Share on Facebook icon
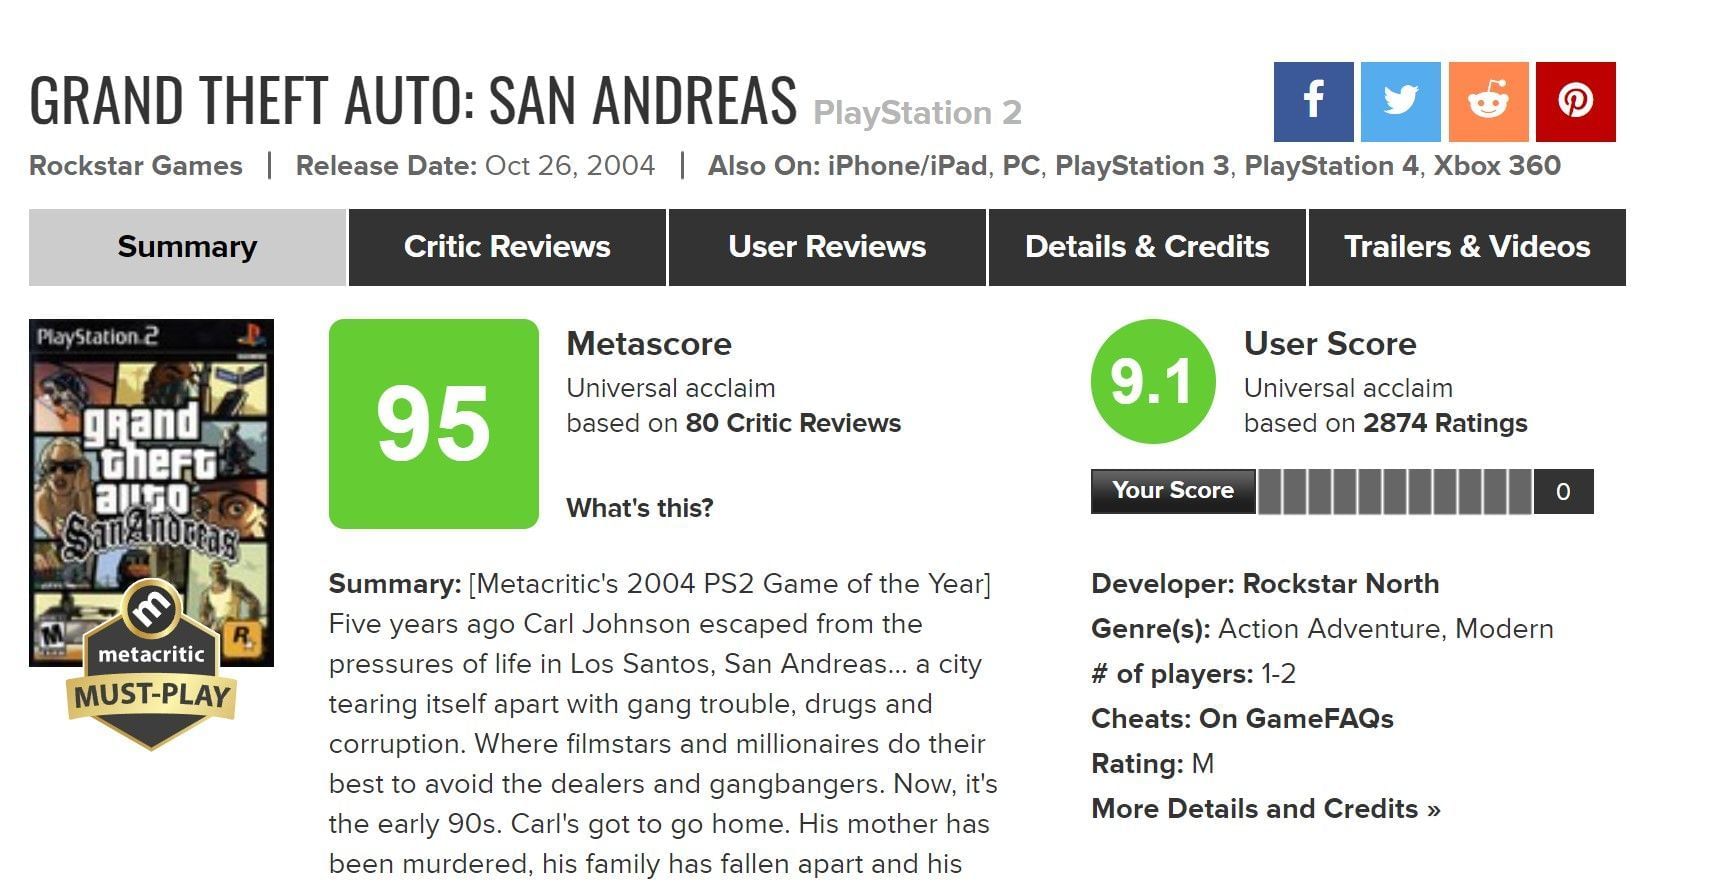 pos(1313,102)
